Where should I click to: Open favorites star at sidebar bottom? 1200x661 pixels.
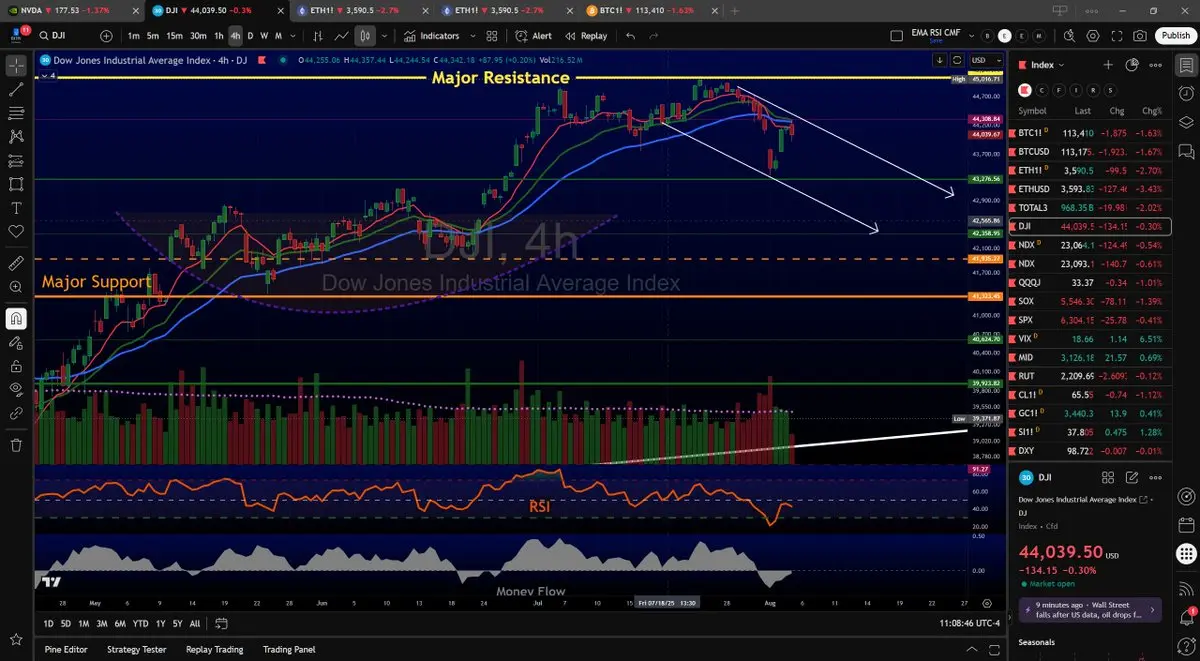pyautogui.click(x=16, y=639)
